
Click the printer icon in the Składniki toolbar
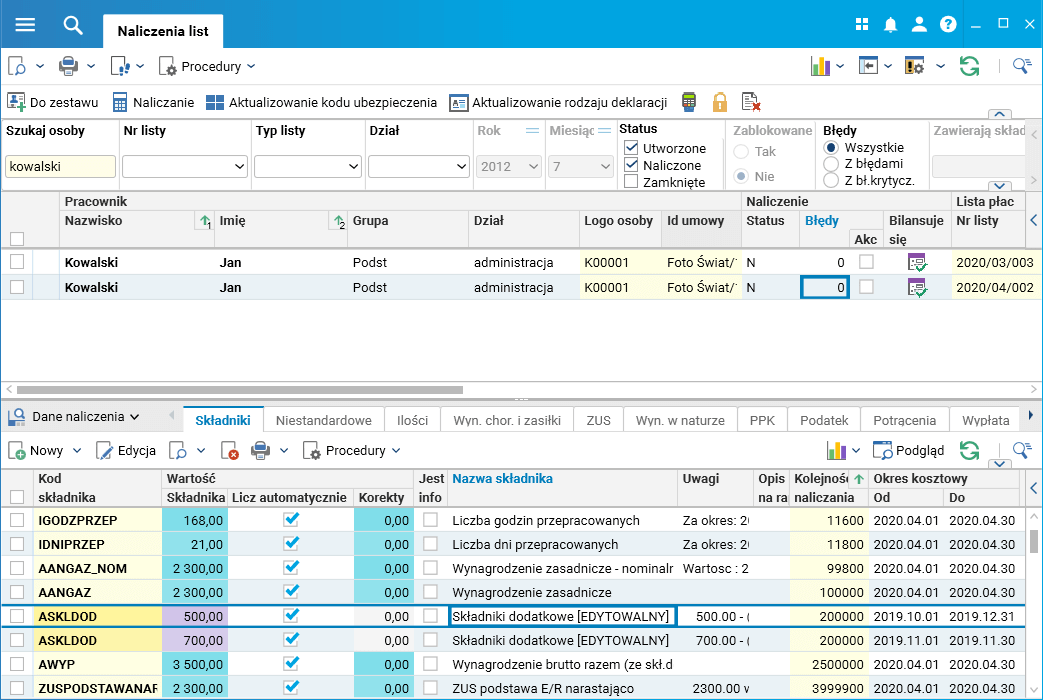[261, 450]
